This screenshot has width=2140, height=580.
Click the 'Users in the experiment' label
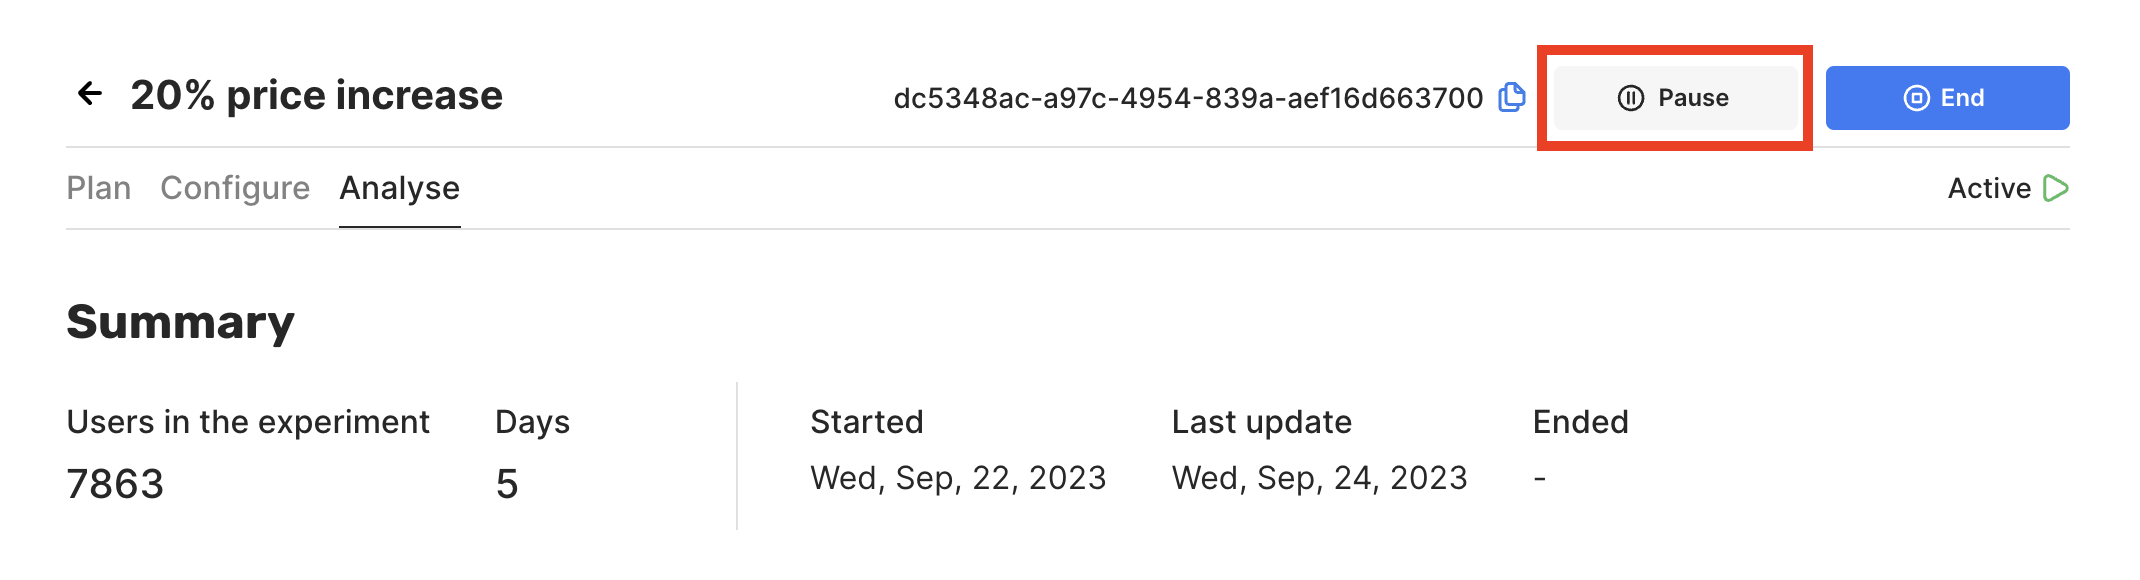pos(248,422)
